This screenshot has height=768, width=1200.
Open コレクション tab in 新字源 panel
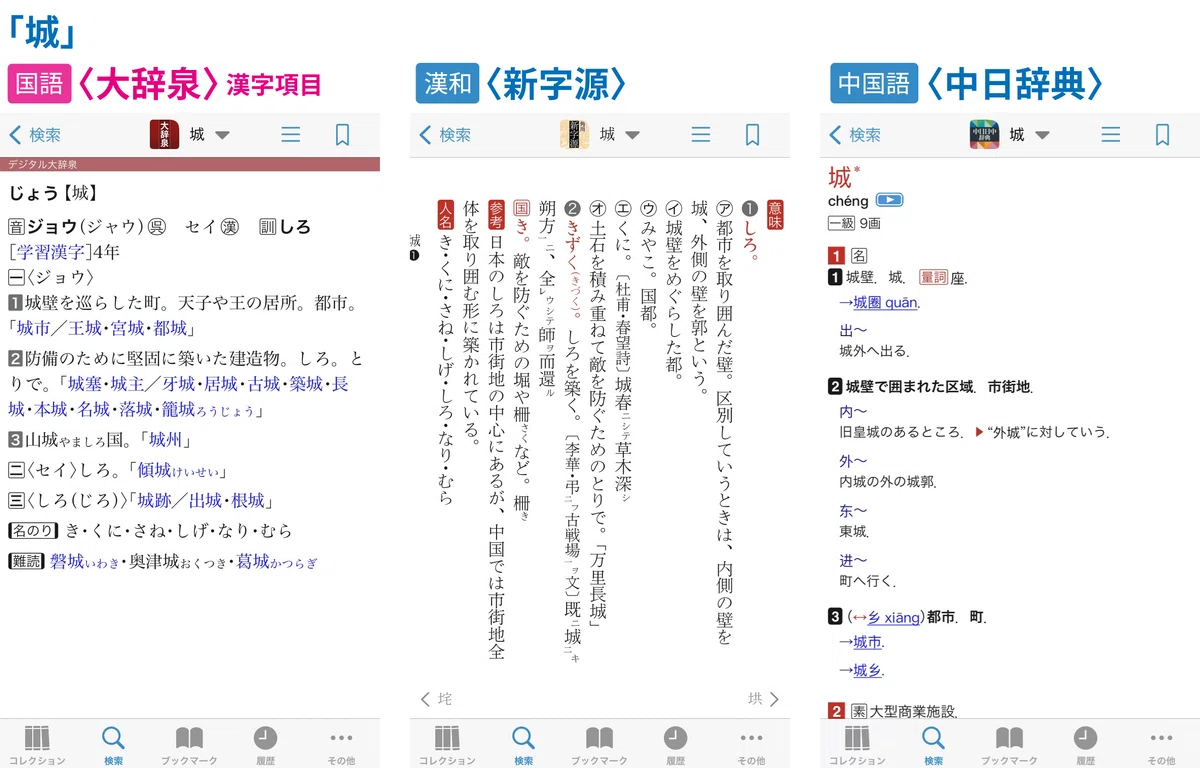click(x=447, y=745)
